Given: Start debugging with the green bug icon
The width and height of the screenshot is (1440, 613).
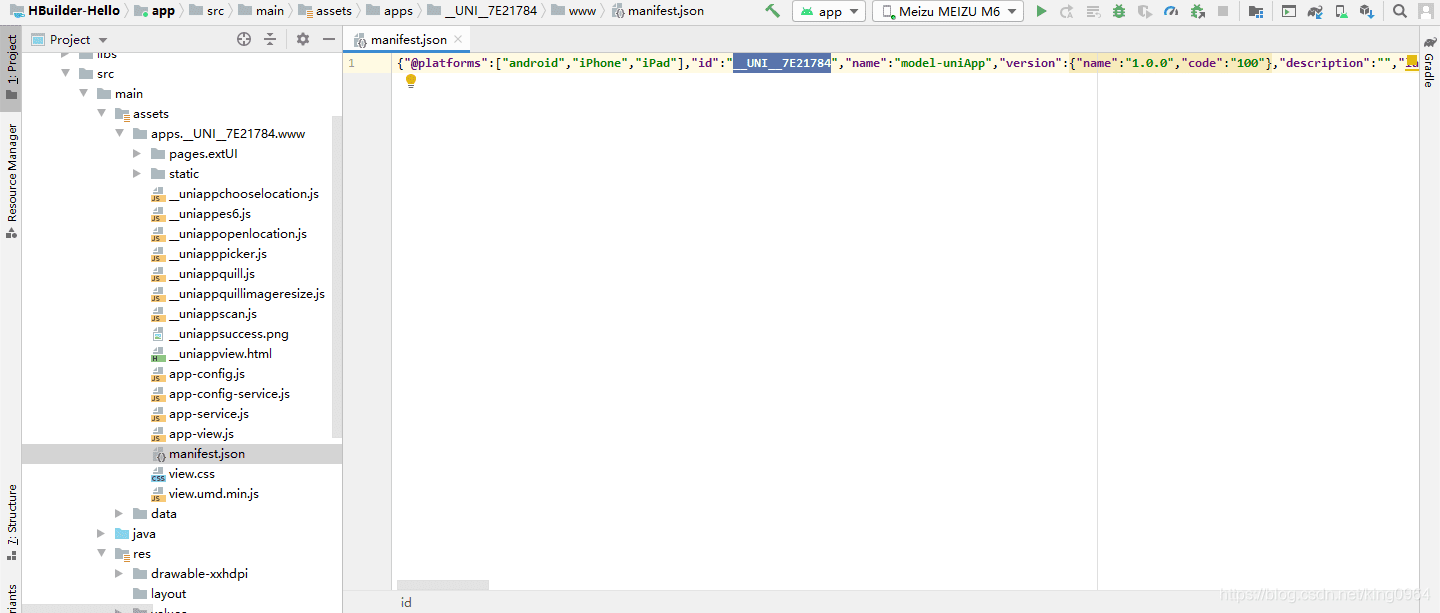Looking at the screenshot, I should point(1119,11).
